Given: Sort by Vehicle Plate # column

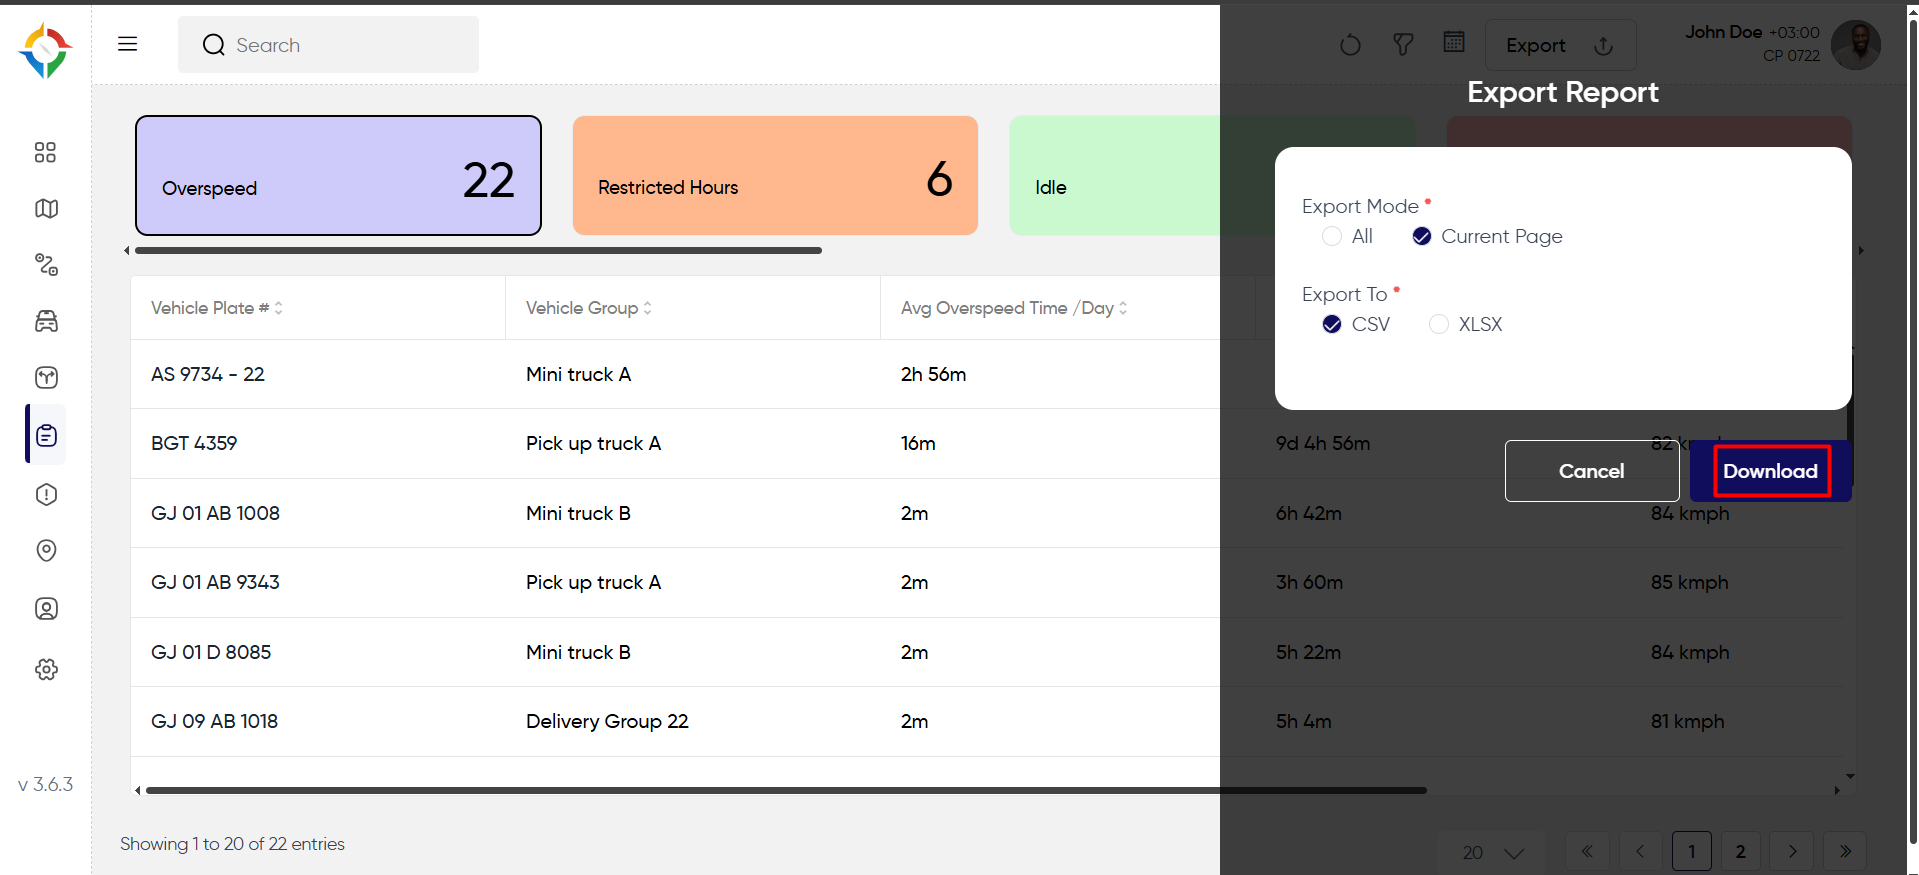Looking at the screenshot, I should click(x=278, y=308).
